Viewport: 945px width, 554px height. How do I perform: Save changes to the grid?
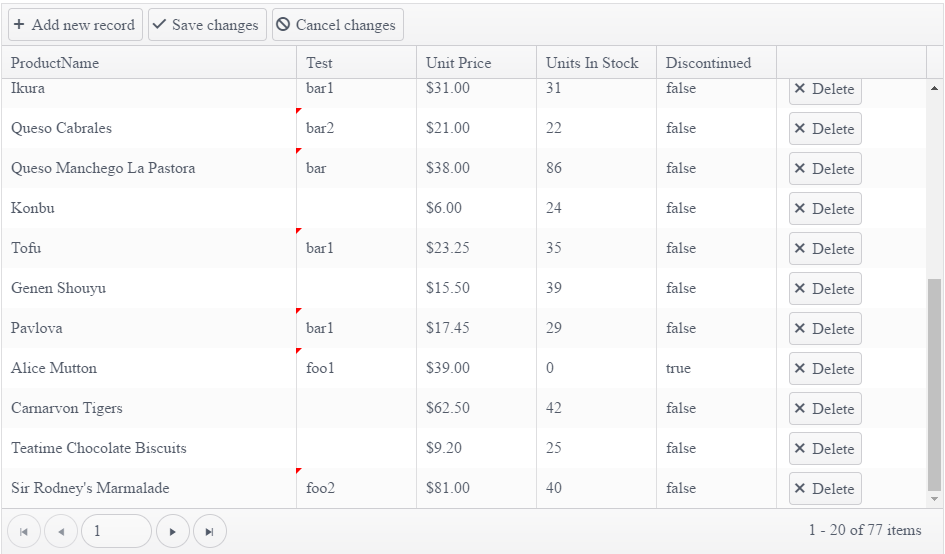[x=206, y=25]
